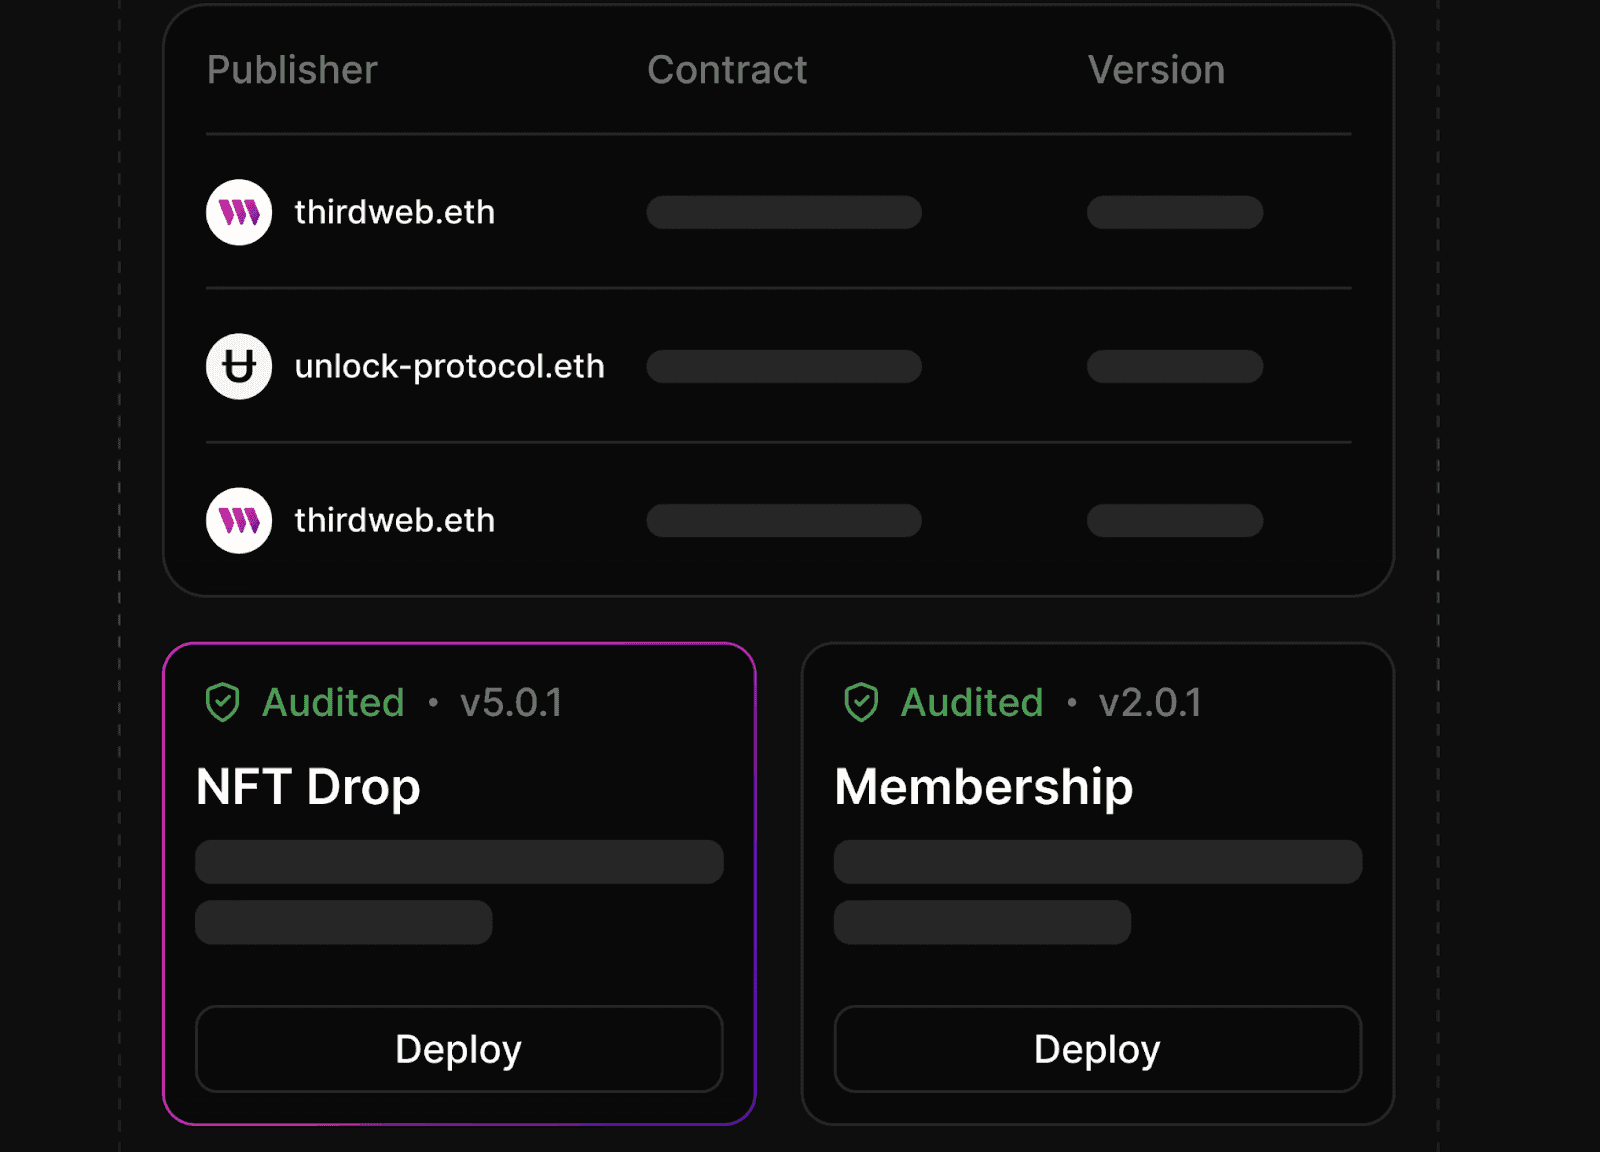
Task: Sort by the Contract column header
Action: pos(728,70)
